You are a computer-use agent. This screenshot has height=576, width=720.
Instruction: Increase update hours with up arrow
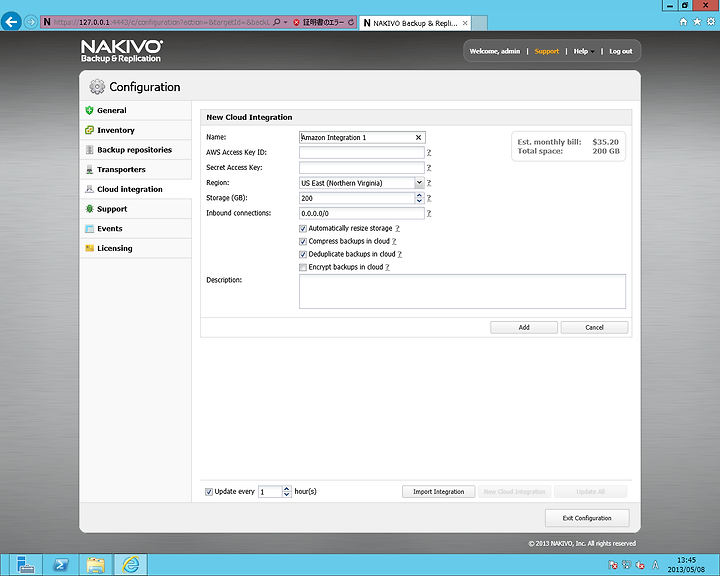point(287,489)
